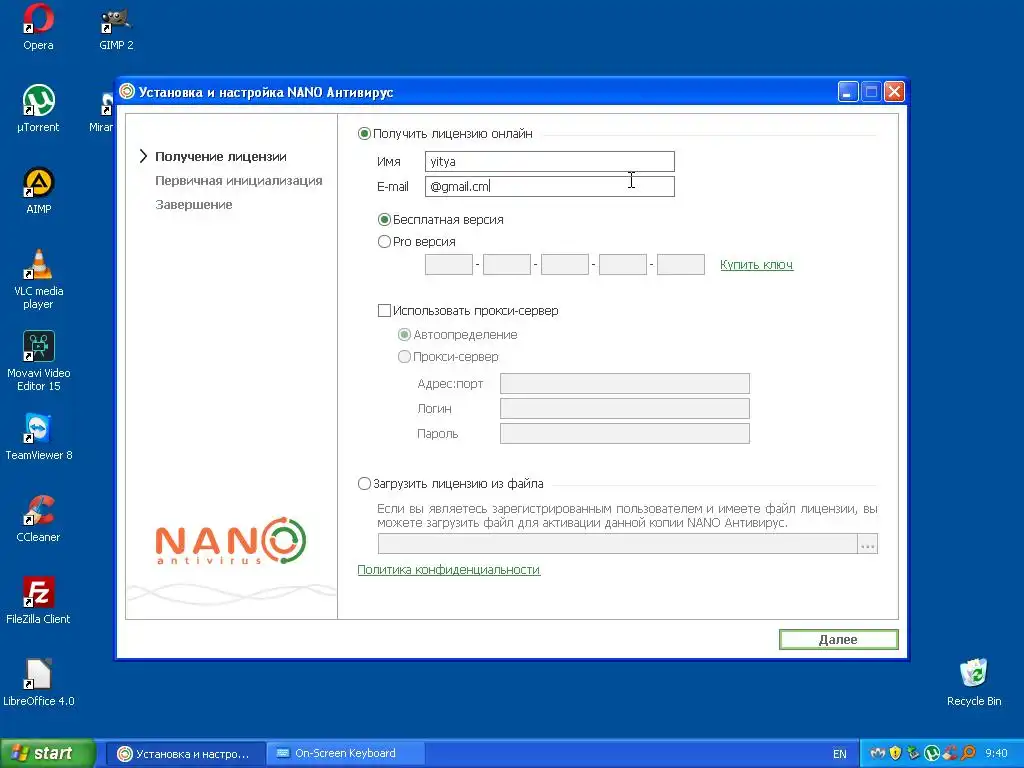Viewport: 1024px width, 768px height.
Task: Click the 'Пароль' proxy field
Action: (625, 433)
